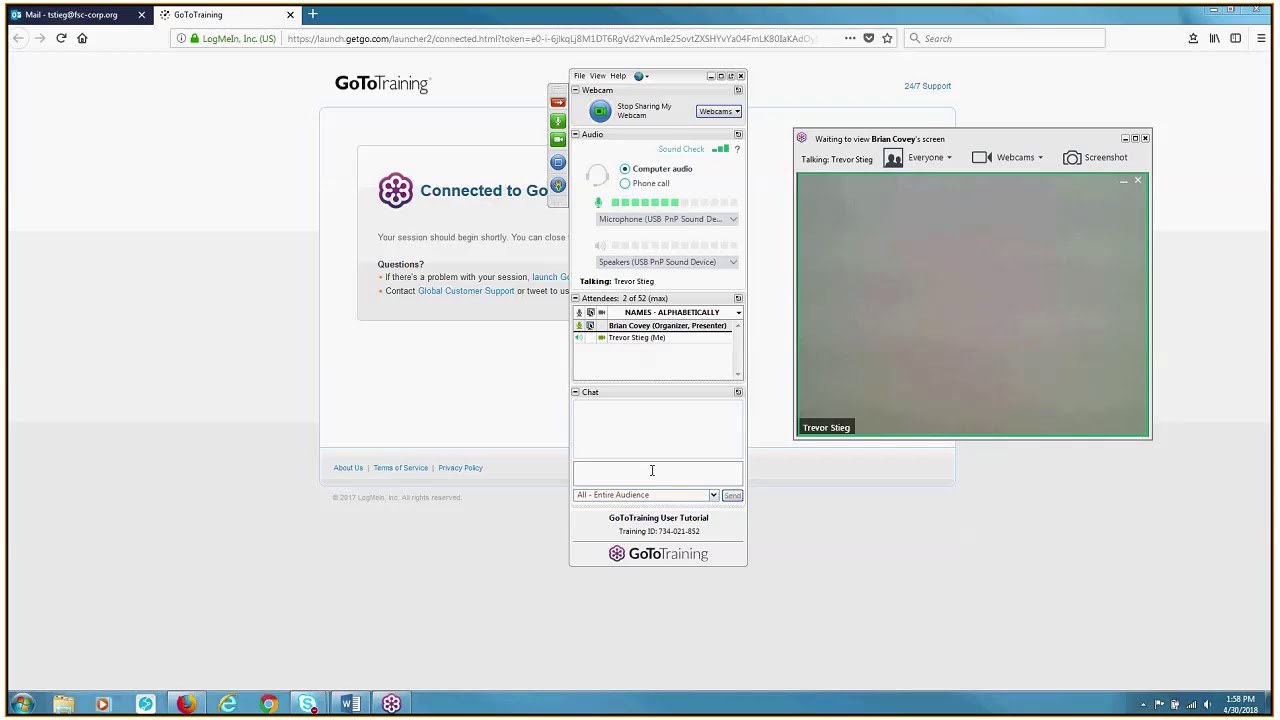Select Computer audio radio option
This screenshot has height=720, width=1280.
pyautogui.click(x=625, y=169)
